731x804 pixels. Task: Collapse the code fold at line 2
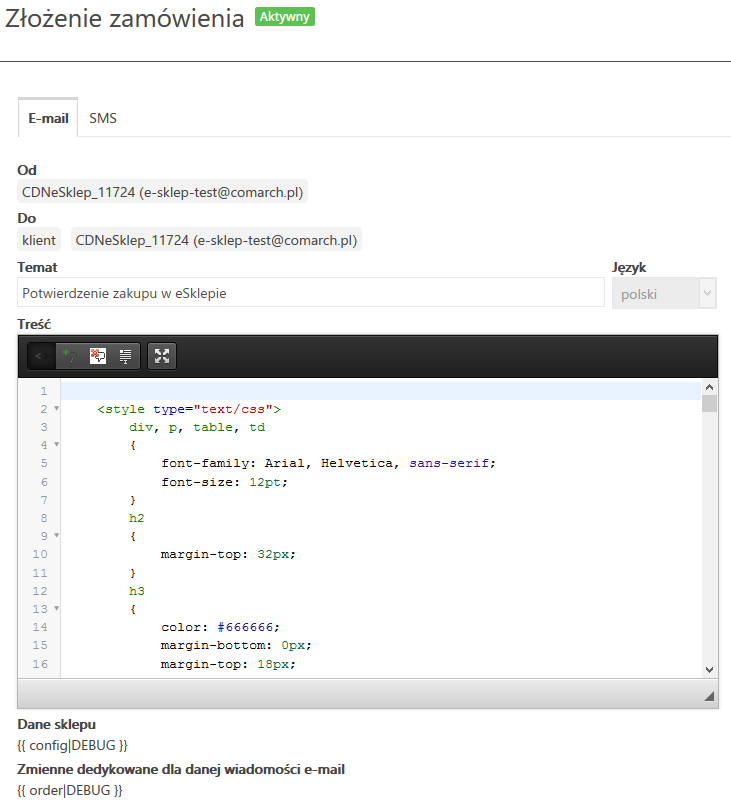pos(57,409)
